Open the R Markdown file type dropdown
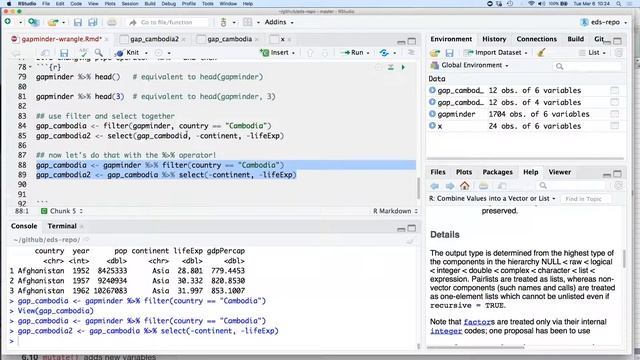 pos(395,211)
